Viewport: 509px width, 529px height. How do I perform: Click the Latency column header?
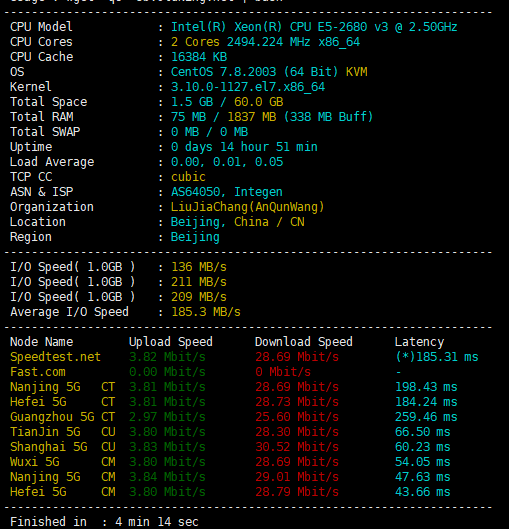[x=419, y=342]
